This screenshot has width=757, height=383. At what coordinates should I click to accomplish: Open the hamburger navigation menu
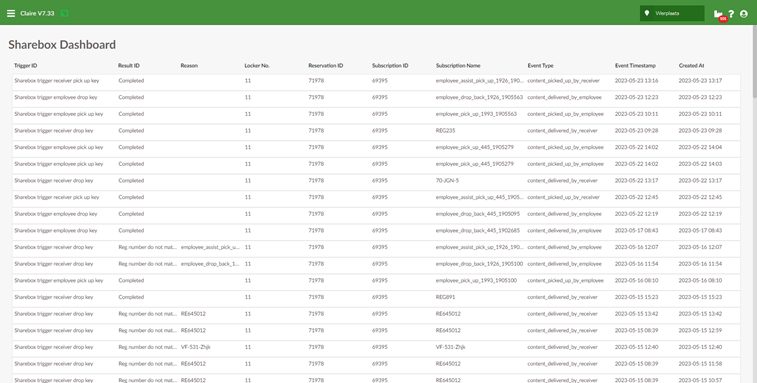(11, 14)
